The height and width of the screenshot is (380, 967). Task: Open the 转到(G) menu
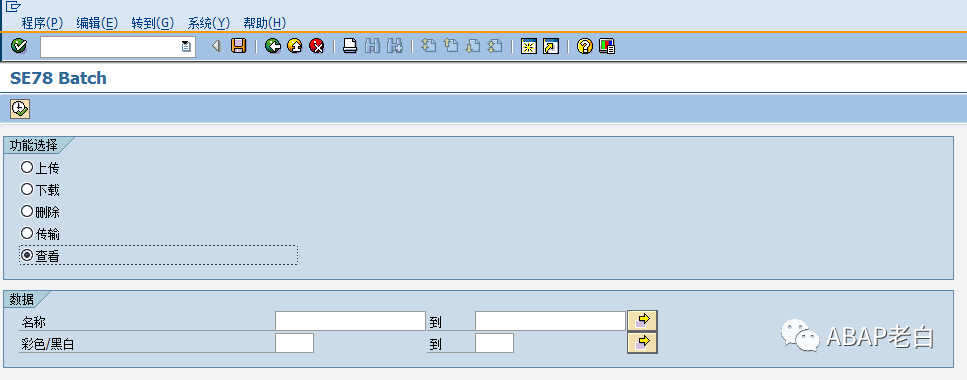pos(153,23)
